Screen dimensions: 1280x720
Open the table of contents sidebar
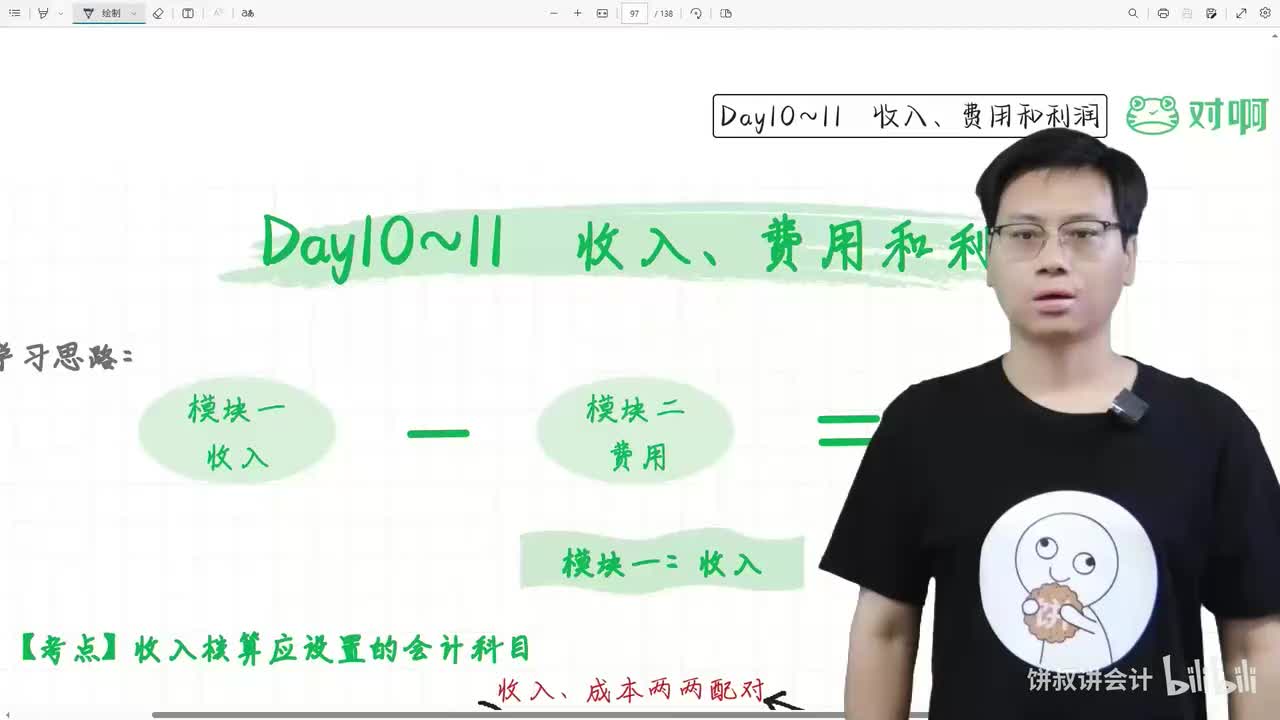pos(15,13)
